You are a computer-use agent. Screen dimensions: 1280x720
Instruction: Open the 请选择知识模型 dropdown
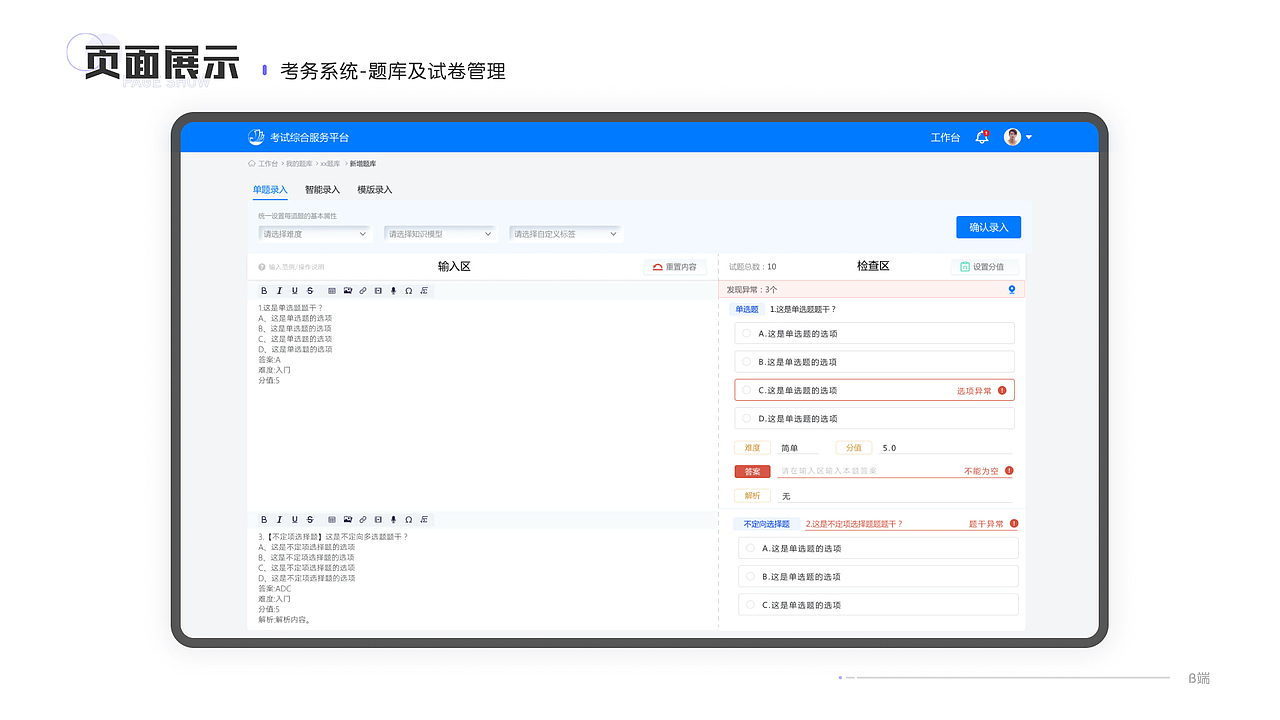440,233
